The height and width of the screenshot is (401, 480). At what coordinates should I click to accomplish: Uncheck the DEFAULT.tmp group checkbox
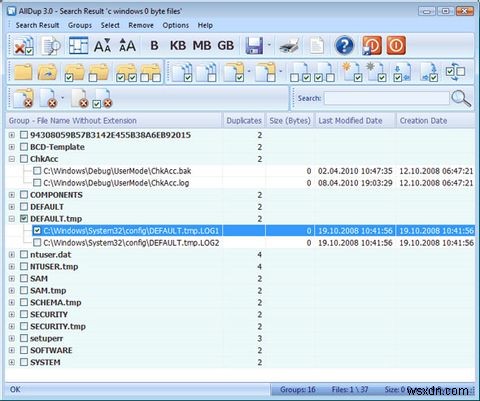(24, 219)
